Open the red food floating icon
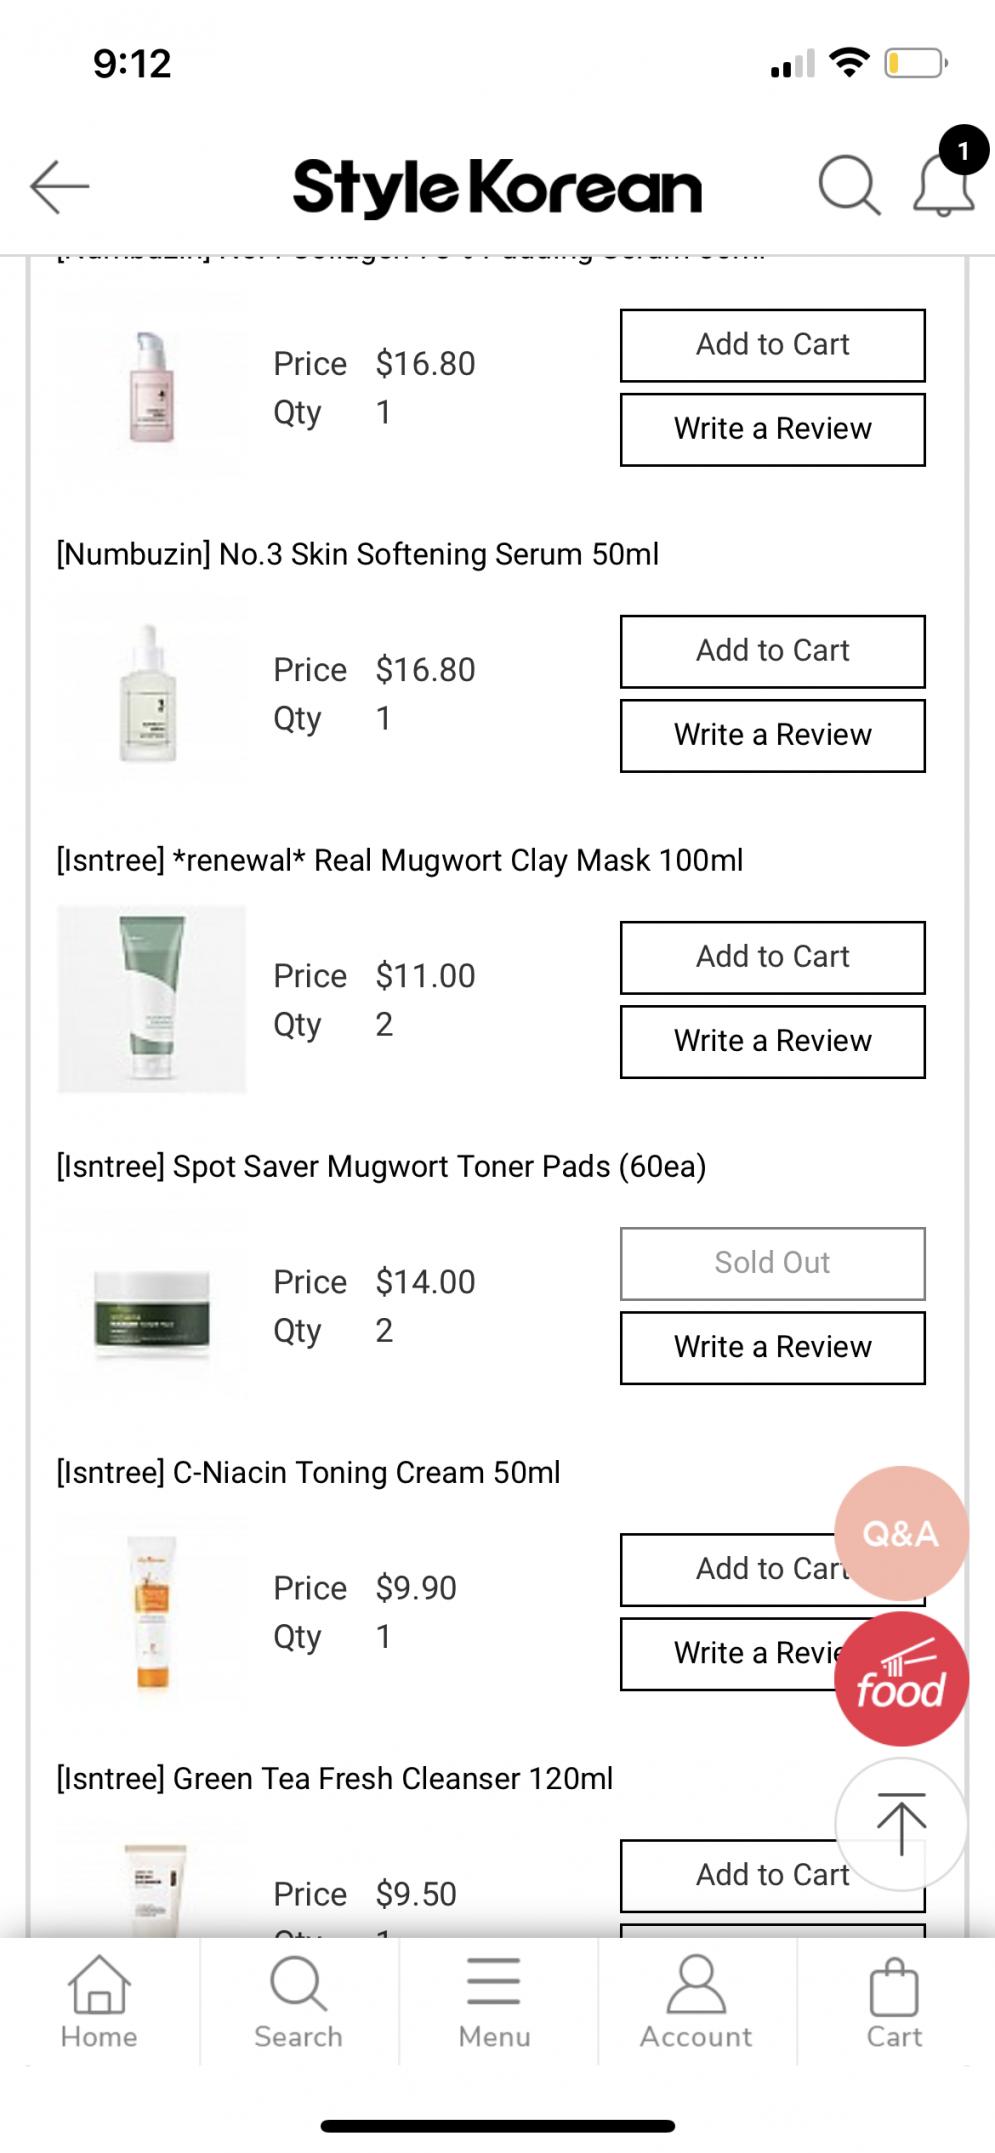Viewport: 995px width, 2153px height. click(901, 1679)
